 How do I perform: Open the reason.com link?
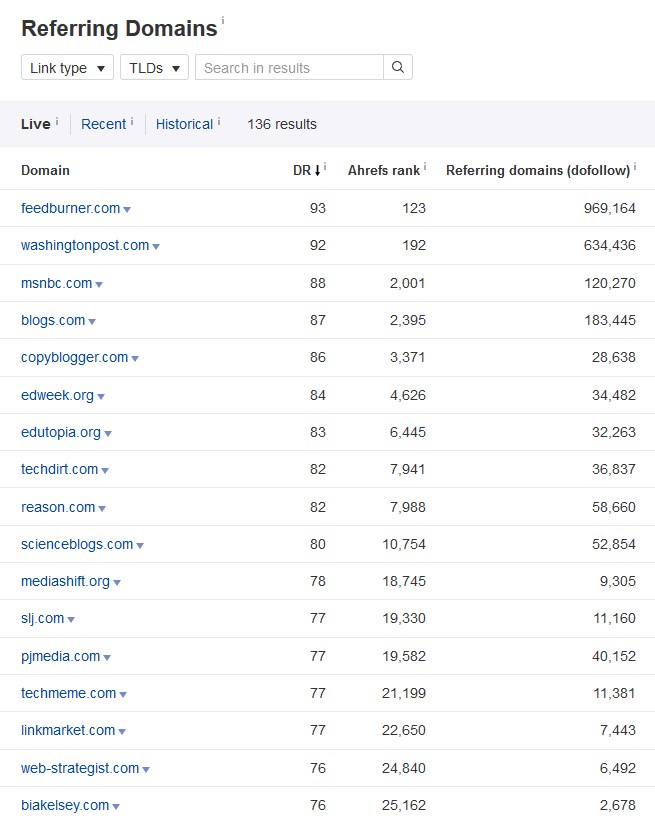(x=58, y=507)
